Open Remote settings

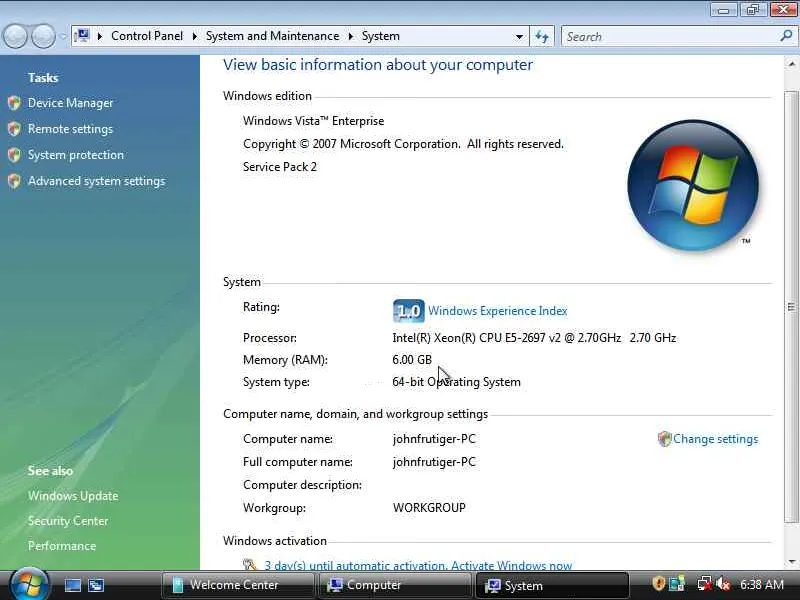[x=70, y=129]
